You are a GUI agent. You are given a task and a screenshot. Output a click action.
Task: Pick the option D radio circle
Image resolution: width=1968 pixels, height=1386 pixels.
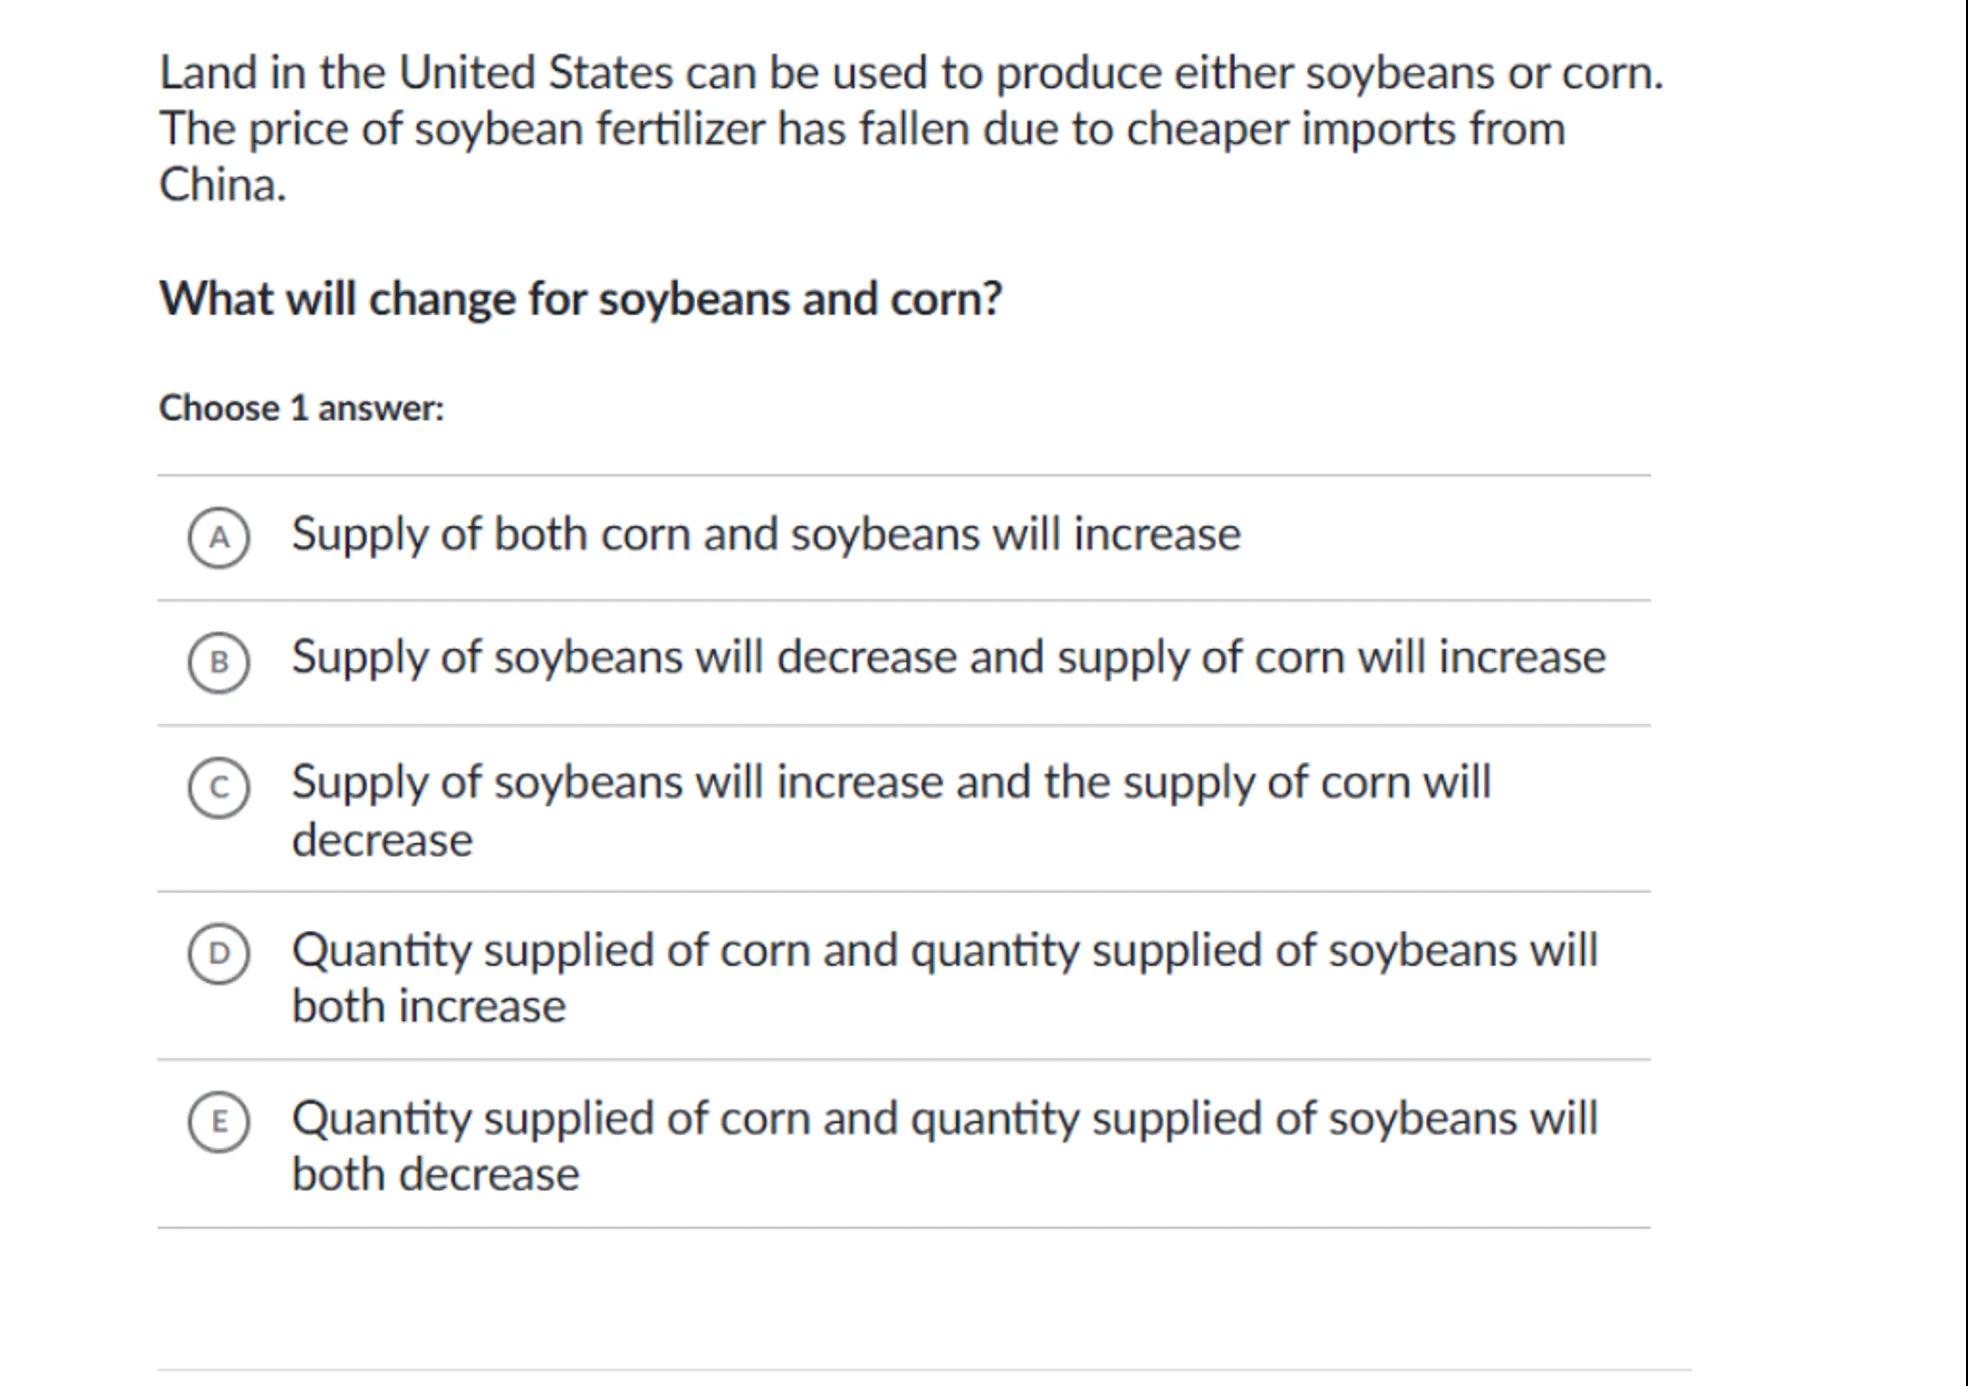click(219, 953)
